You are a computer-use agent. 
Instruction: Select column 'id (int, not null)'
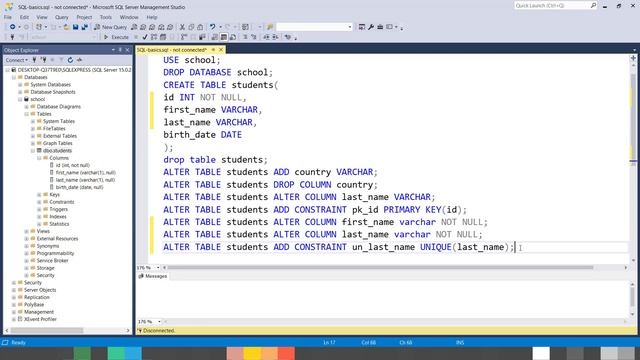(x=73, y=165)
